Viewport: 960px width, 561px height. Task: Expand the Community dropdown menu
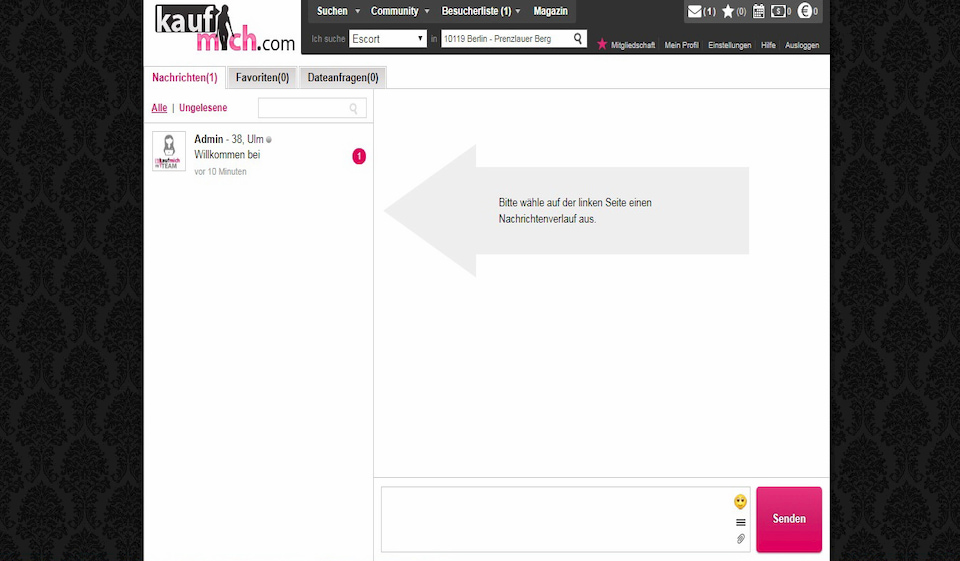tap(400, 11)
